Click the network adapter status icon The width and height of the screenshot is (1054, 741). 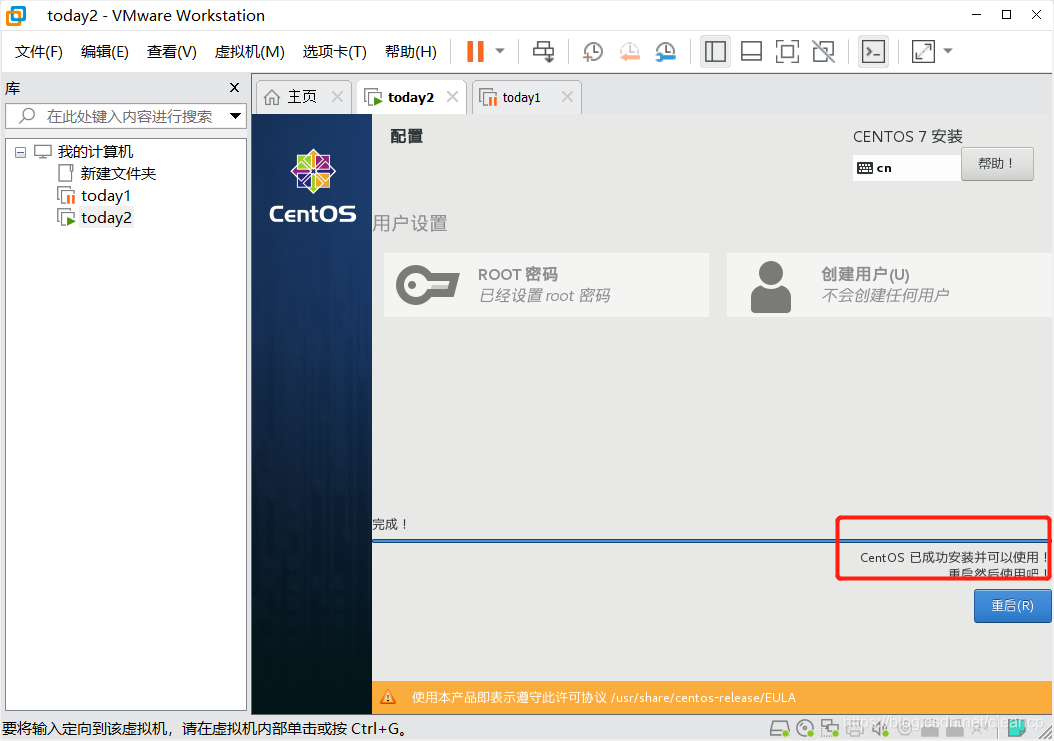pyautogui.click(x=830, y=728)
